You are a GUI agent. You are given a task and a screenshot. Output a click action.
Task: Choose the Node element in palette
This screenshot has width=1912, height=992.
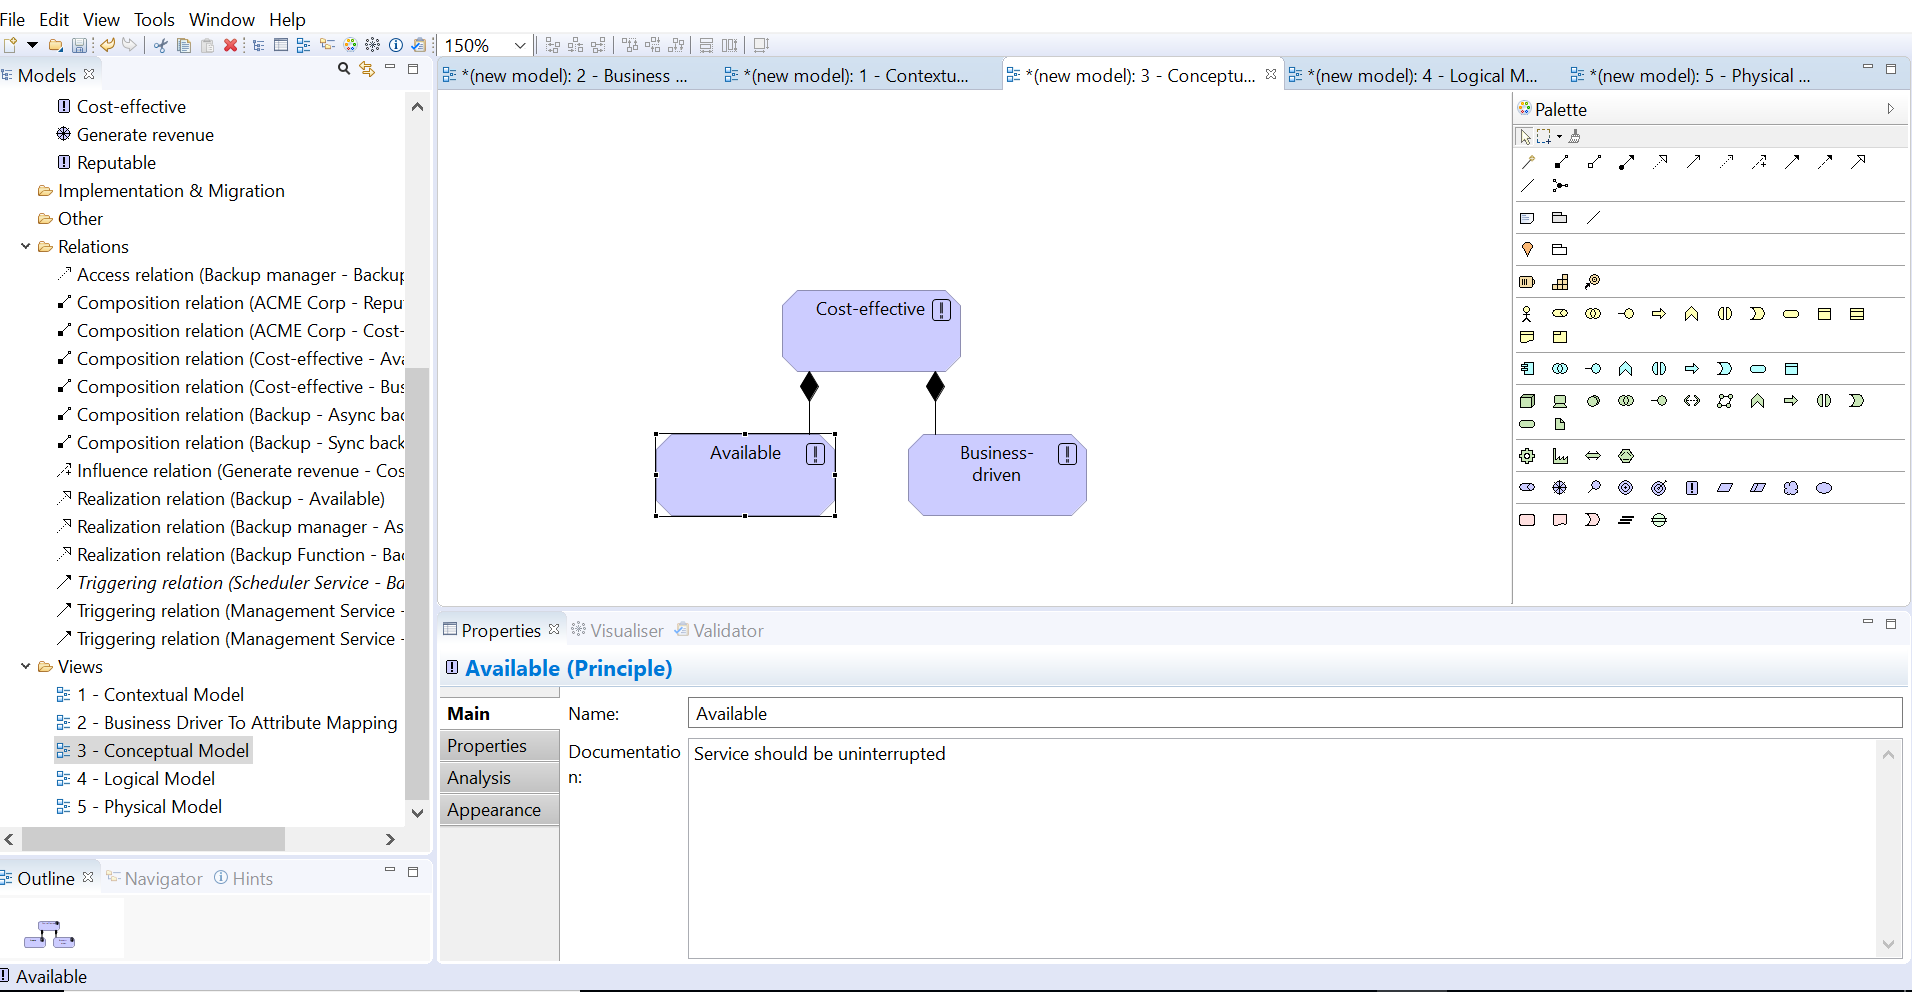(x=1527, y=401)
